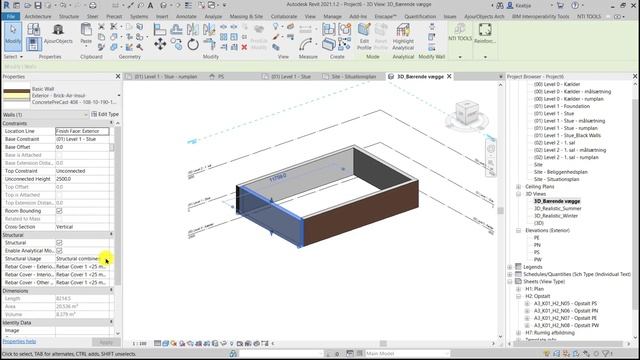This screenshot has height=360, width=640.
Task: Click the filter icon in status bar
Action: (606, 353)
